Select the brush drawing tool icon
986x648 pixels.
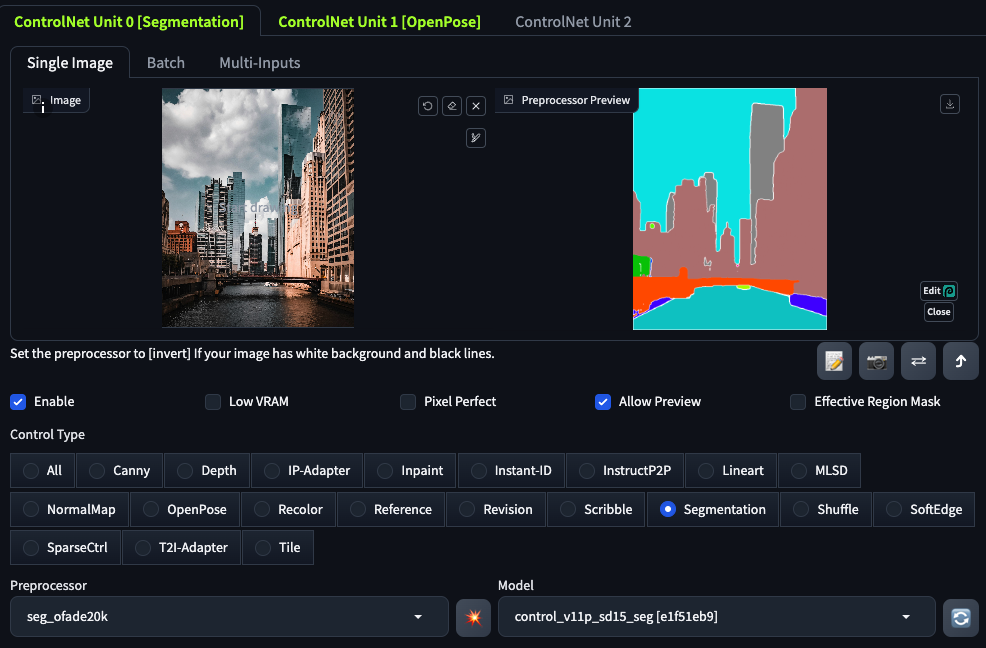476,138
